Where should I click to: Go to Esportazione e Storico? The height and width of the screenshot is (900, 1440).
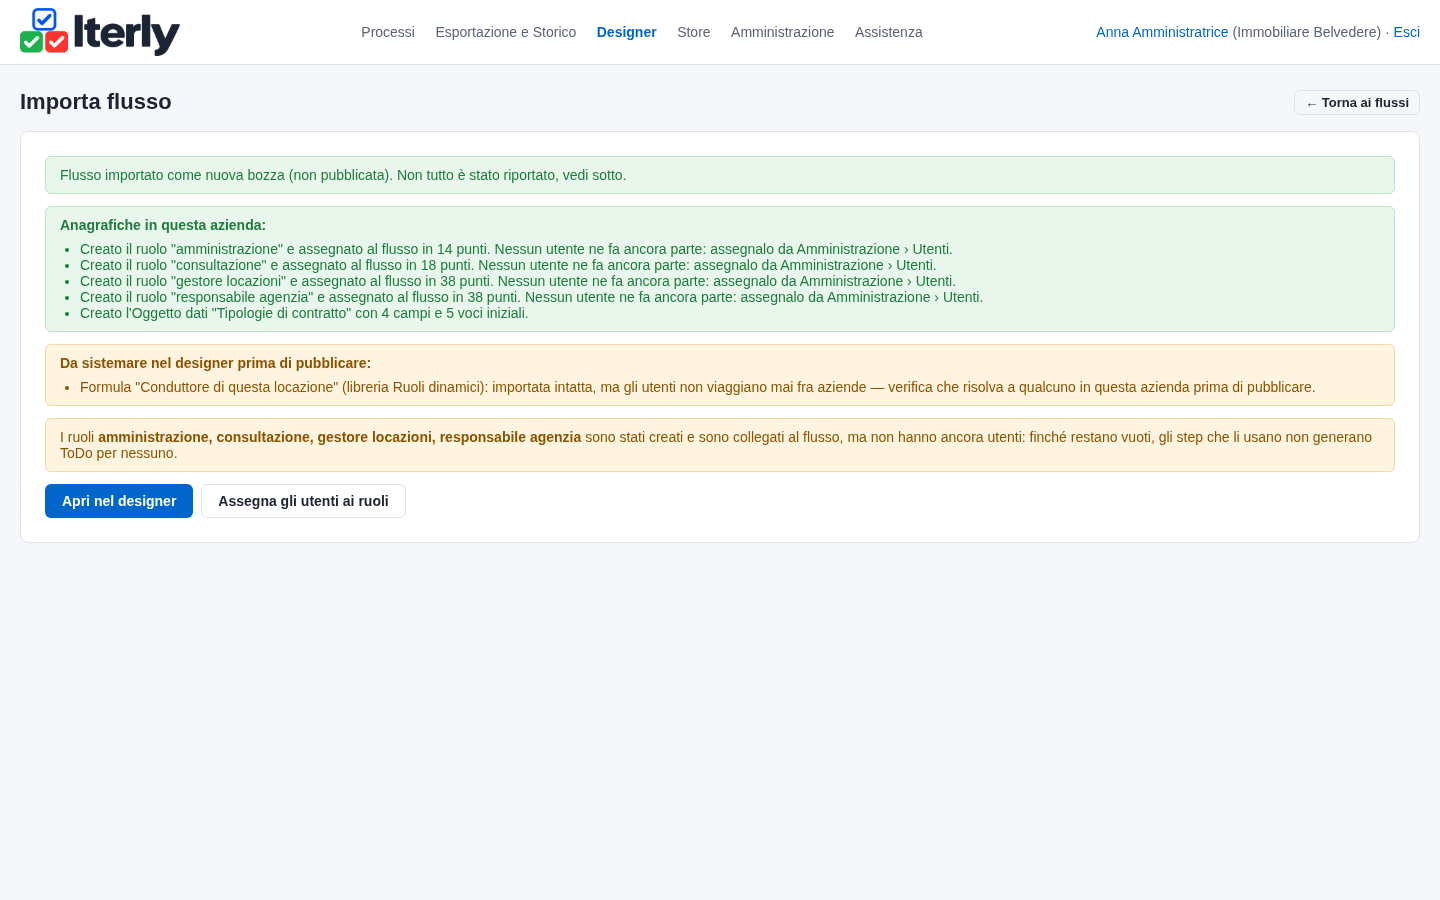point(506,32)
